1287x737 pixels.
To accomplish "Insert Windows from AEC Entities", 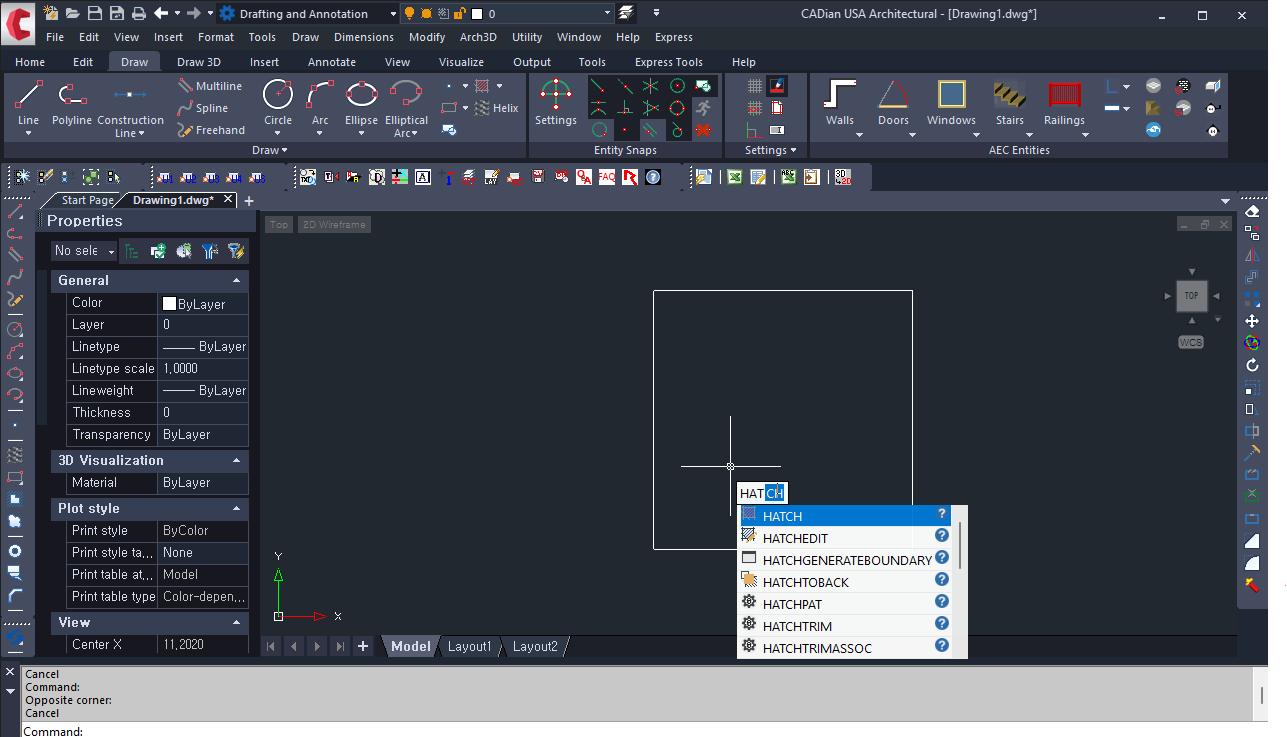I will (x=951, y=104).
